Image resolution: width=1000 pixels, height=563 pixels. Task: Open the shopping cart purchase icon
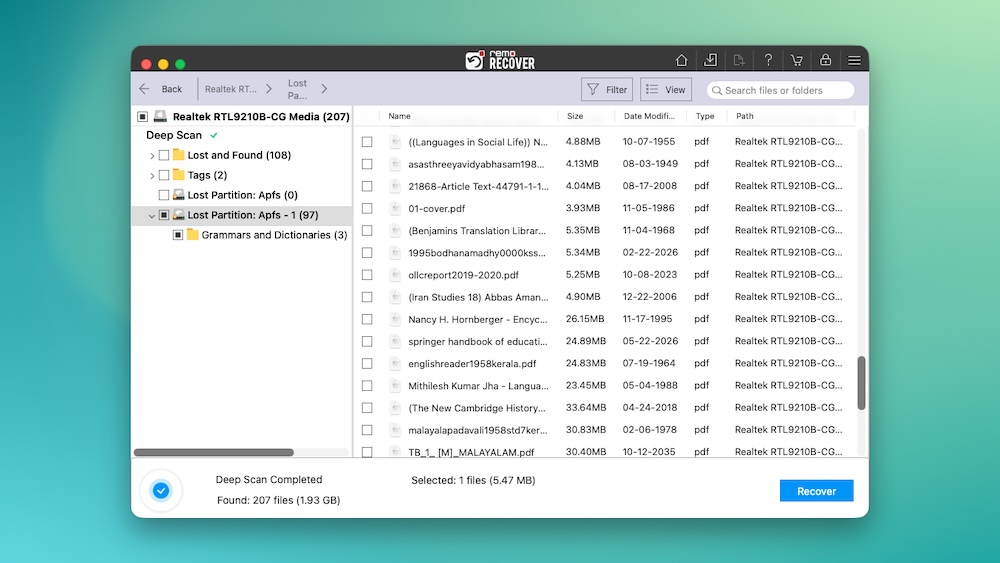[797, 60]
